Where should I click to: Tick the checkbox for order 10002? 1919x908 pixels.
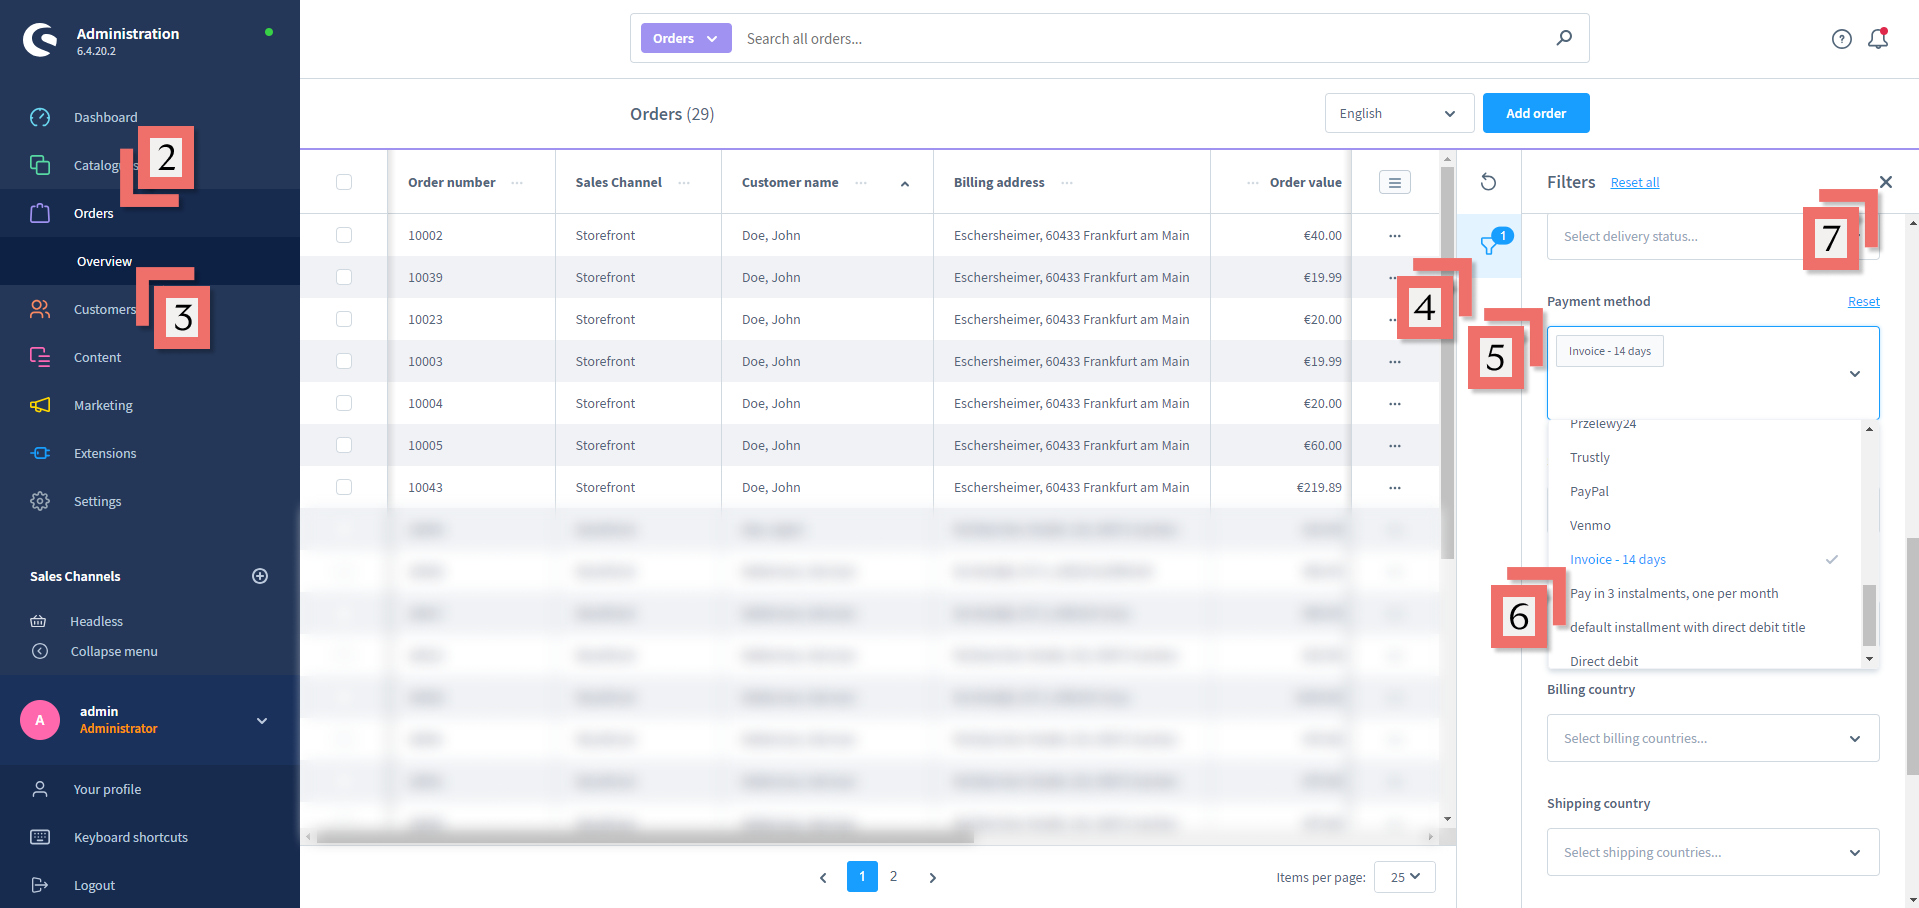[x=344, y=235]
